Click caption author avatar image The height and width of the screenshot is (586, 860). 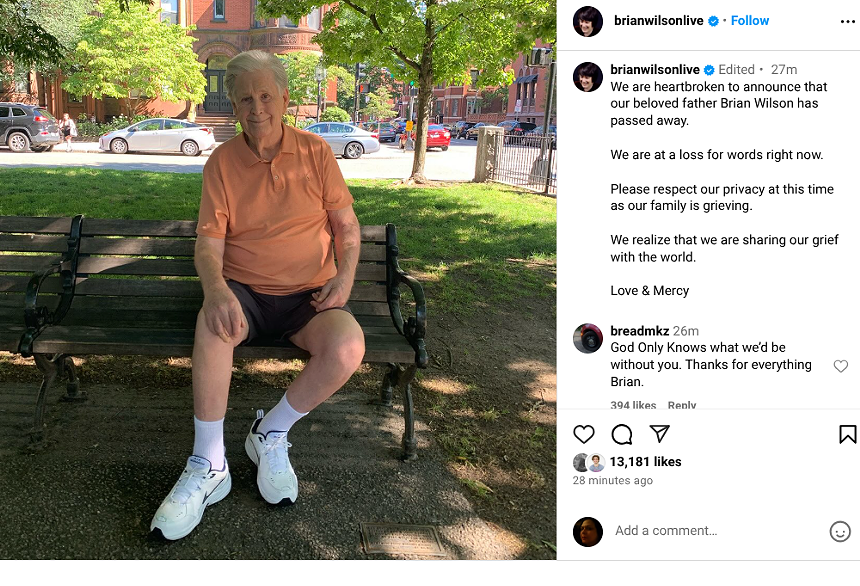(588, 77)
